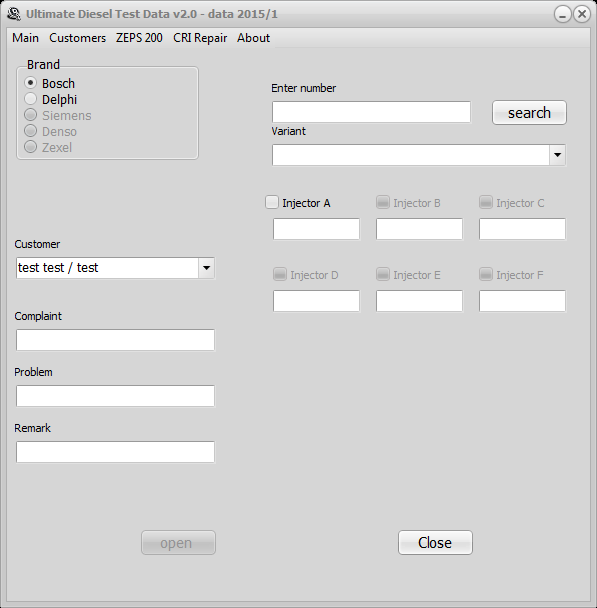This screenshot has width=597, height=608.
Task: Open the Customers menu
Action: [x=78, y=38]
